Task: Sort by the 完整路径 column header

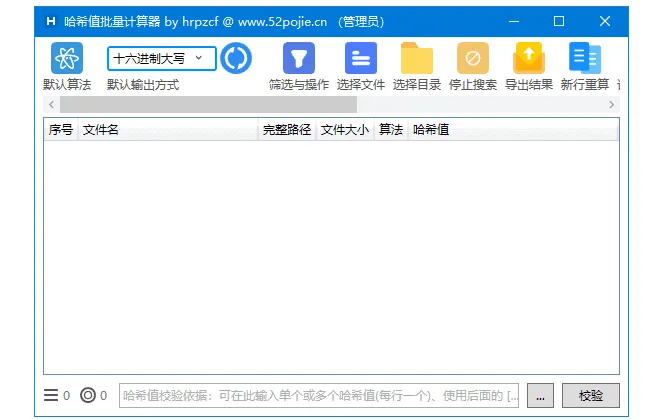Action: pyautogui.click(x=287, y=130)
